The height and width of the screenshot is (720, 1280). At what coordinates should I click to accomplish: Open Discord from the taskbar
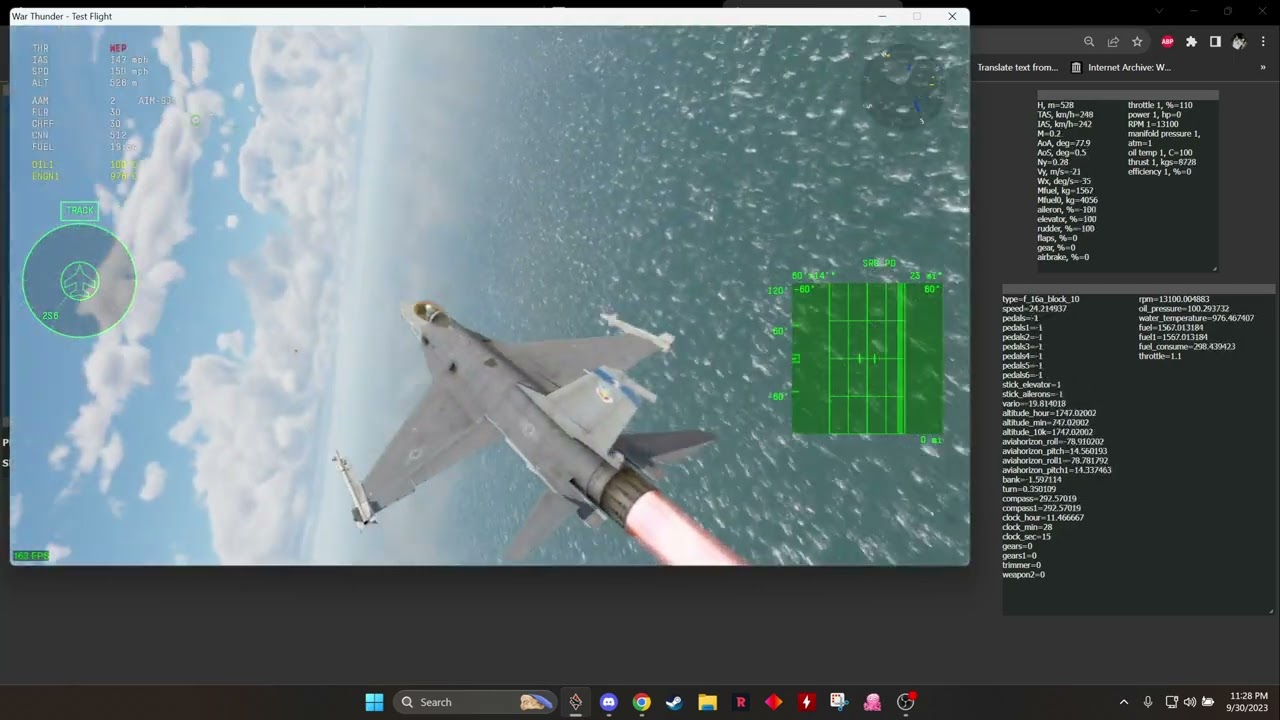point(608,702)
